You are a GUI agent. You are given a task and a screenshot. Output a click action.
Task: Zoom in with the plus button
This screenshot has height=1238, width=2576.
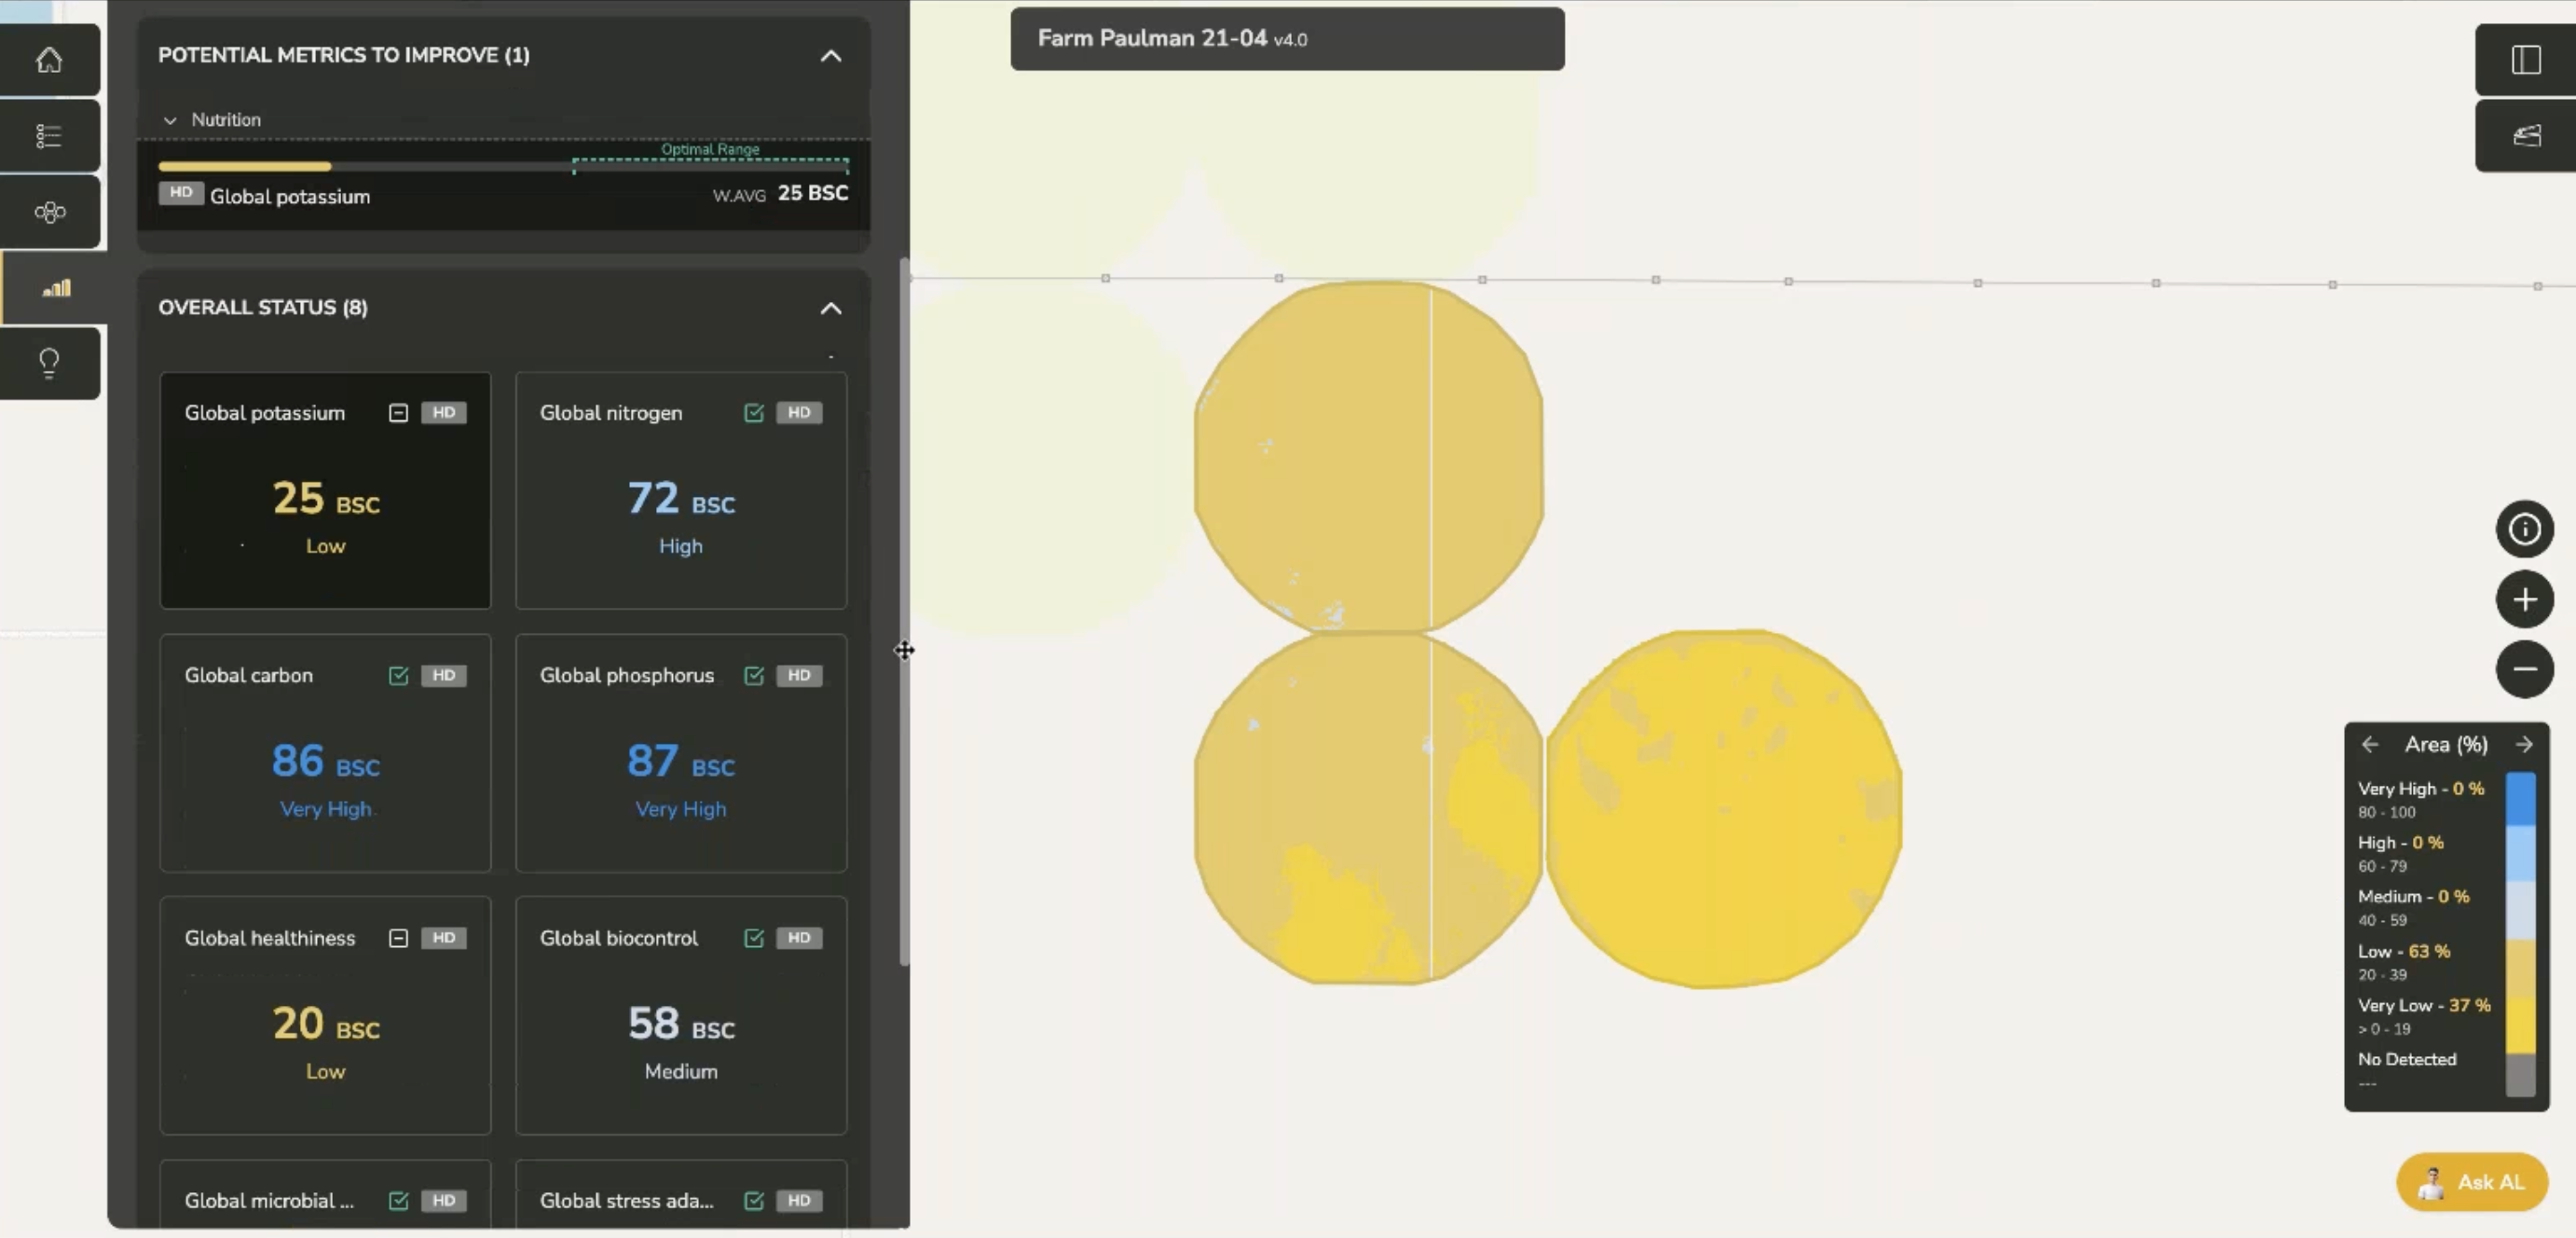point(2524,599)
